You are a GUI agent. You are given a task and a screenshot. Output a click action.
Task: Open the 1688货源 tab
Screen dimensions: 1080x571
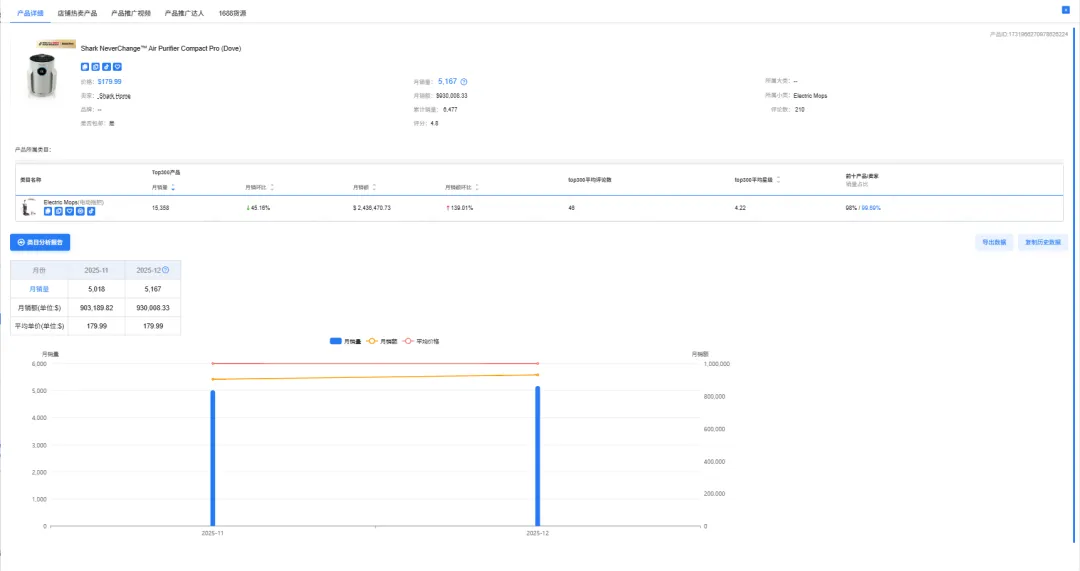pos(232,13)
